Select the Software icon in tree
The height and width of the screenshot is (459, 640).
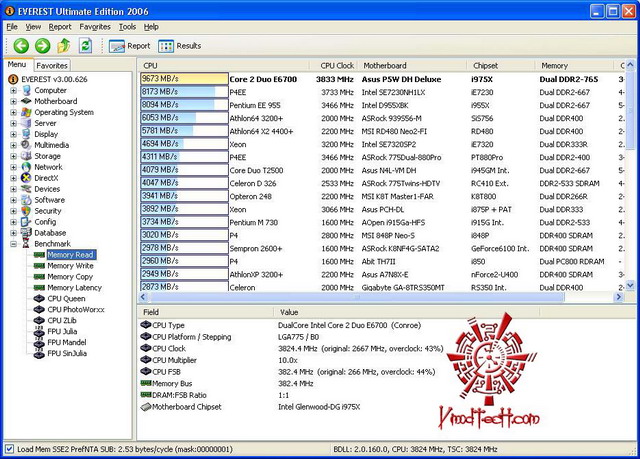tap(27, 200)
